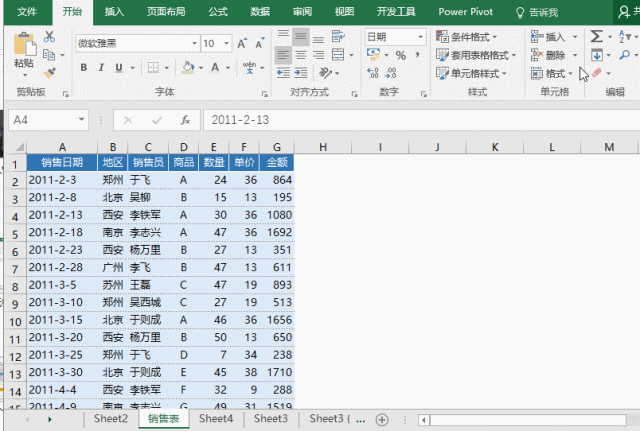Open the Sheet4 worksheet tab

click(x=216, y=419)
